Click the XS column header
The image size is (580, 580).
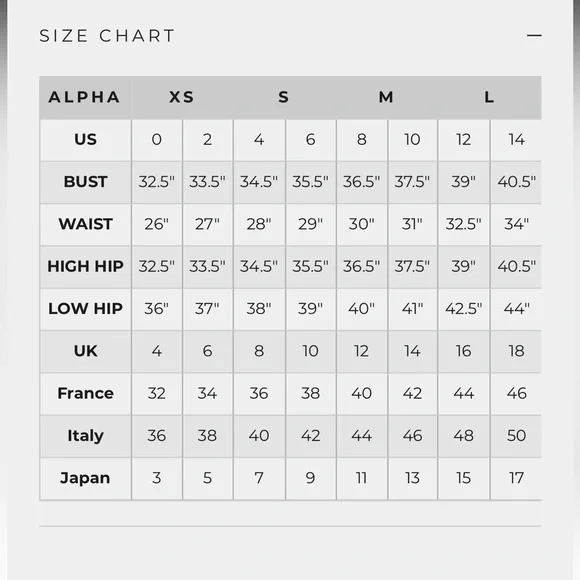[x=182, y=97]
